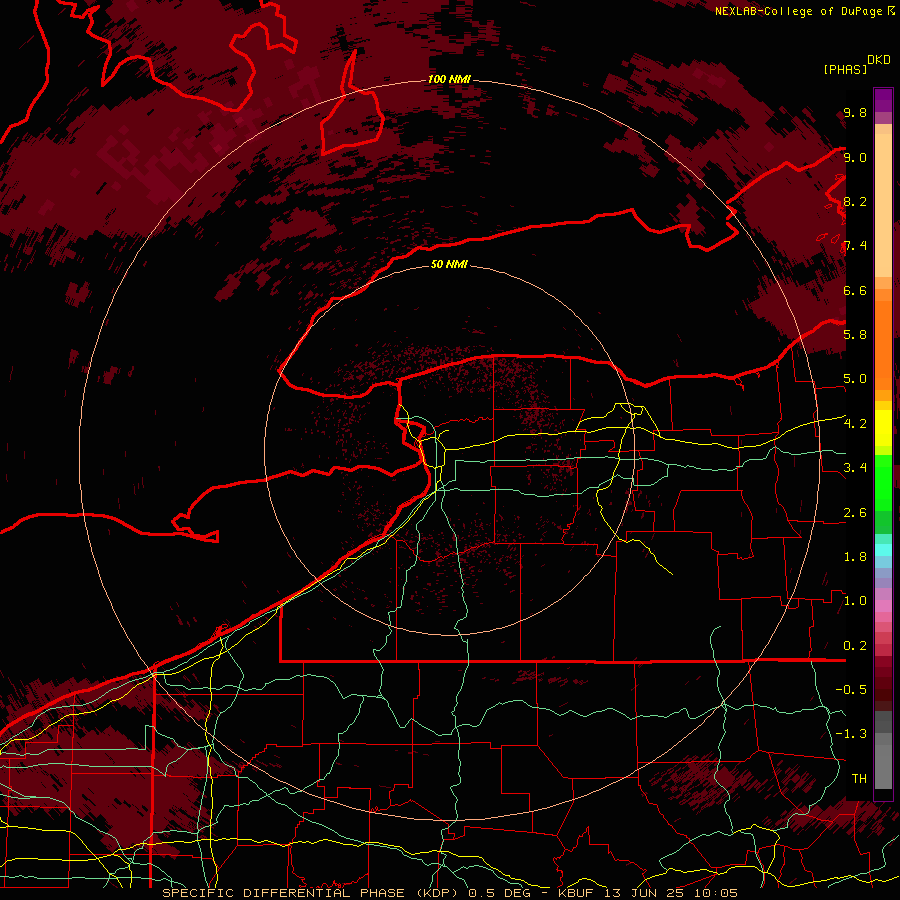Click the KDP product caption at the bottom

450,893
